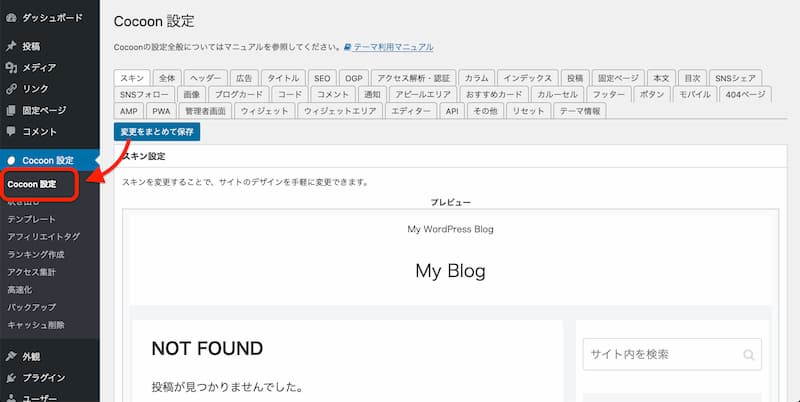Open the テーマ利用マニュアル link
The width and height of the screenshot is (800, 402).
[393, 47]
